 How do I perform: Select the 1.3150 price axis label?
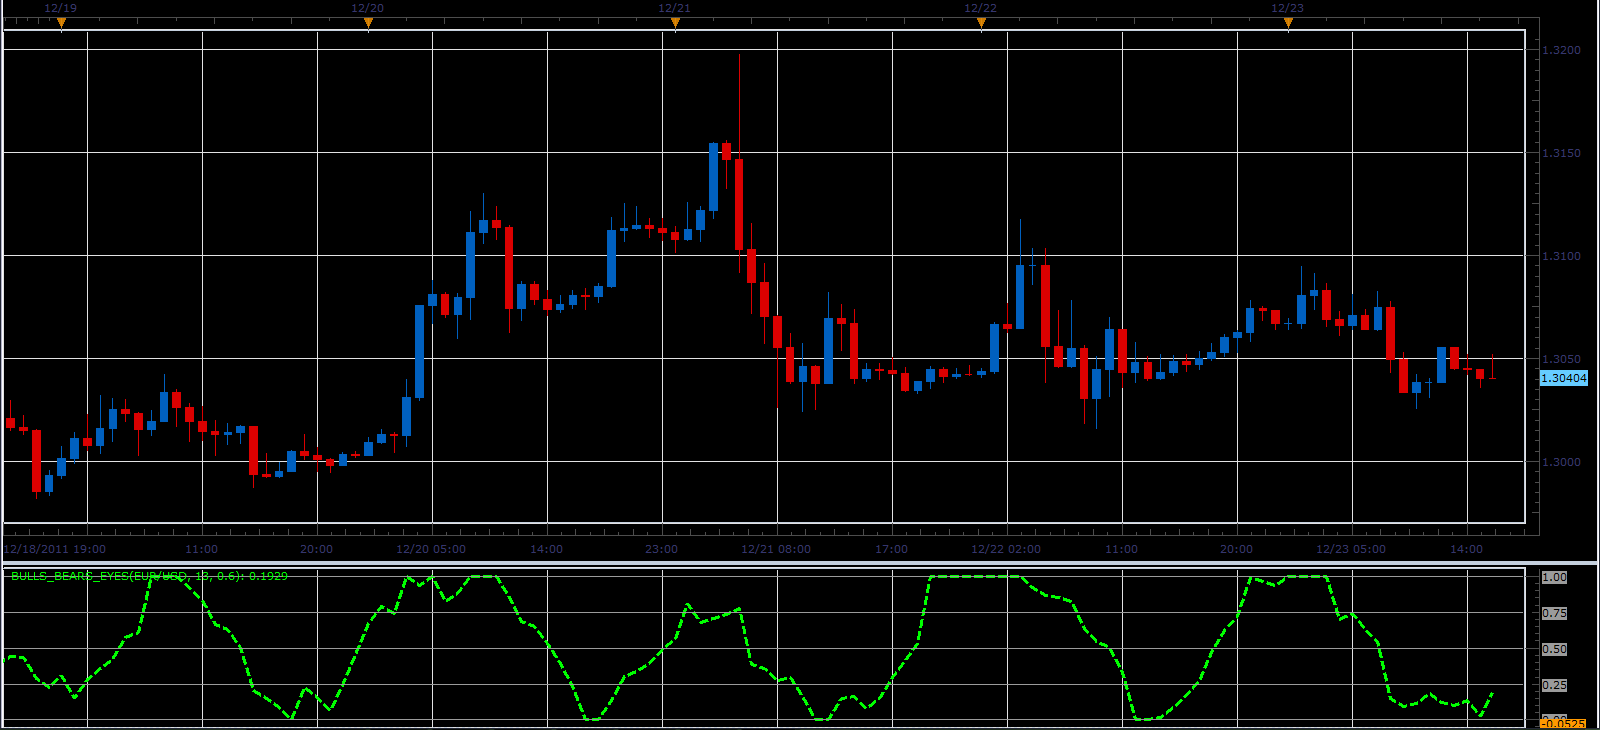[x=1562, y=153]
